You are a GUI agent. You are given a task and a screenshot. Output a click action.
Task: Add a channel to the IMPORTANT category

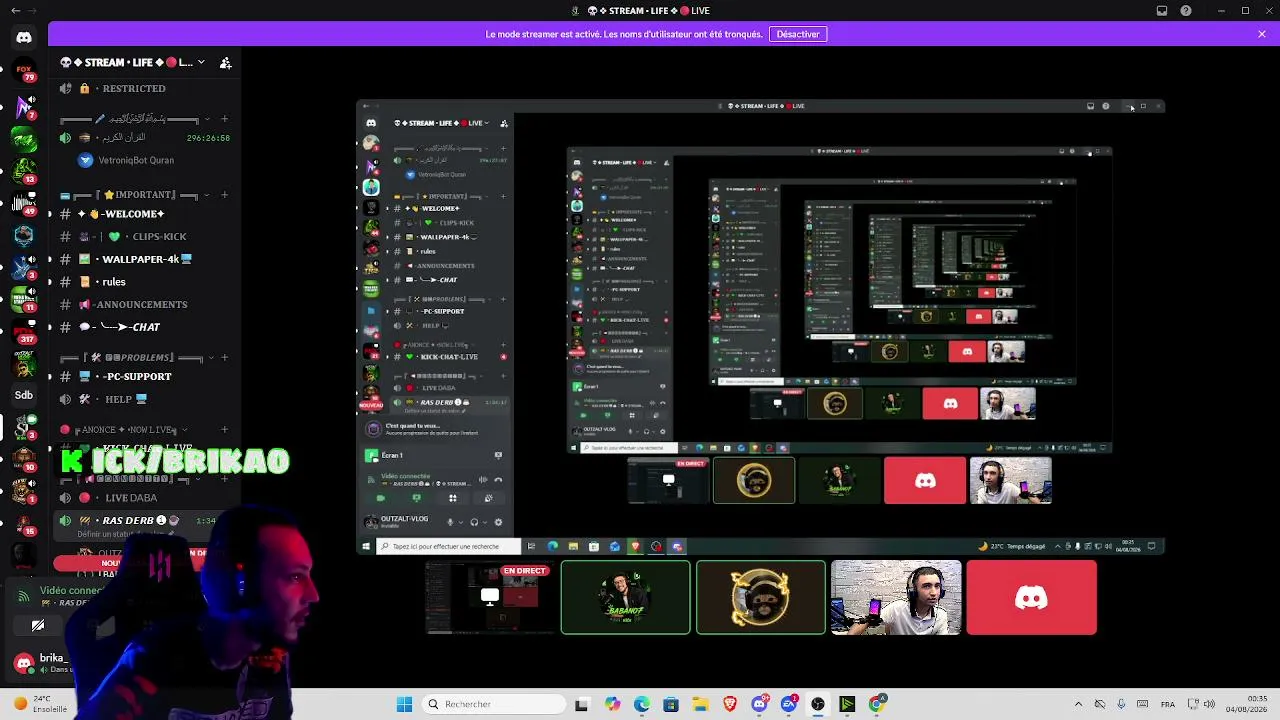[224, 195]
